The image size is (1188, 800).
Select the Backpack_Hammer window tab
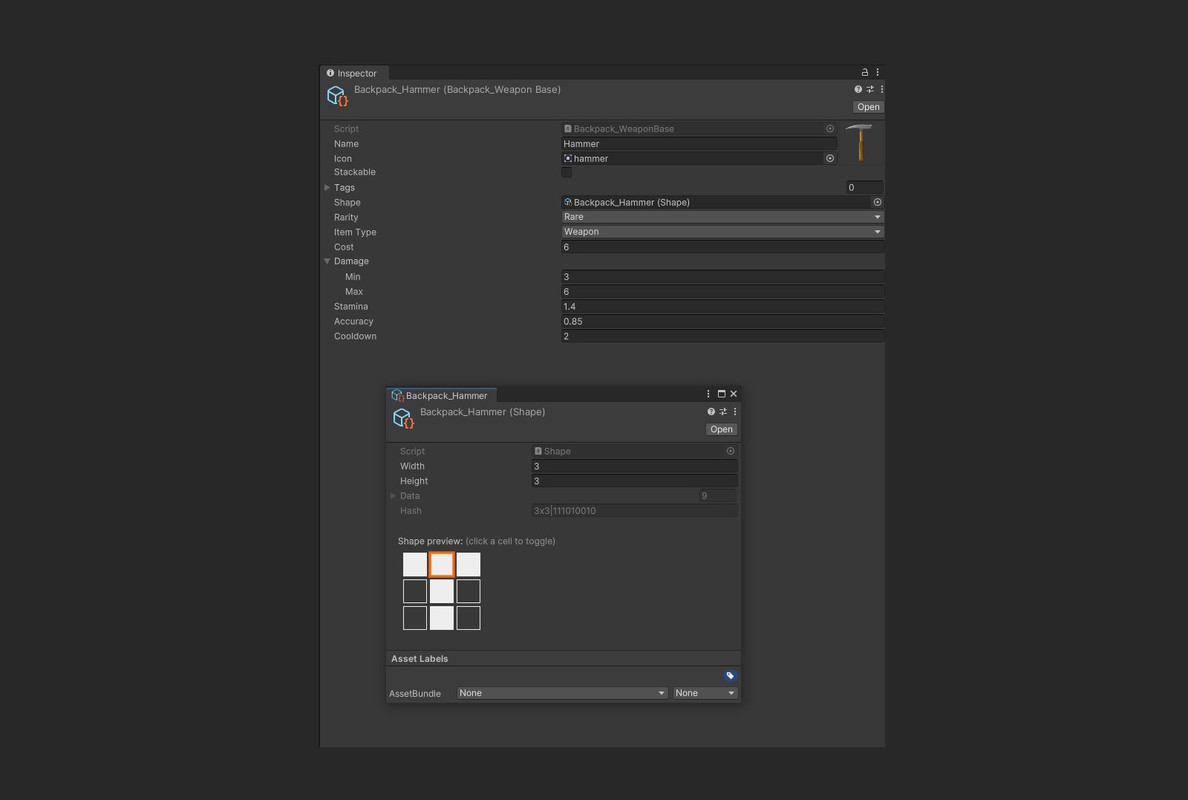point(441,394)
